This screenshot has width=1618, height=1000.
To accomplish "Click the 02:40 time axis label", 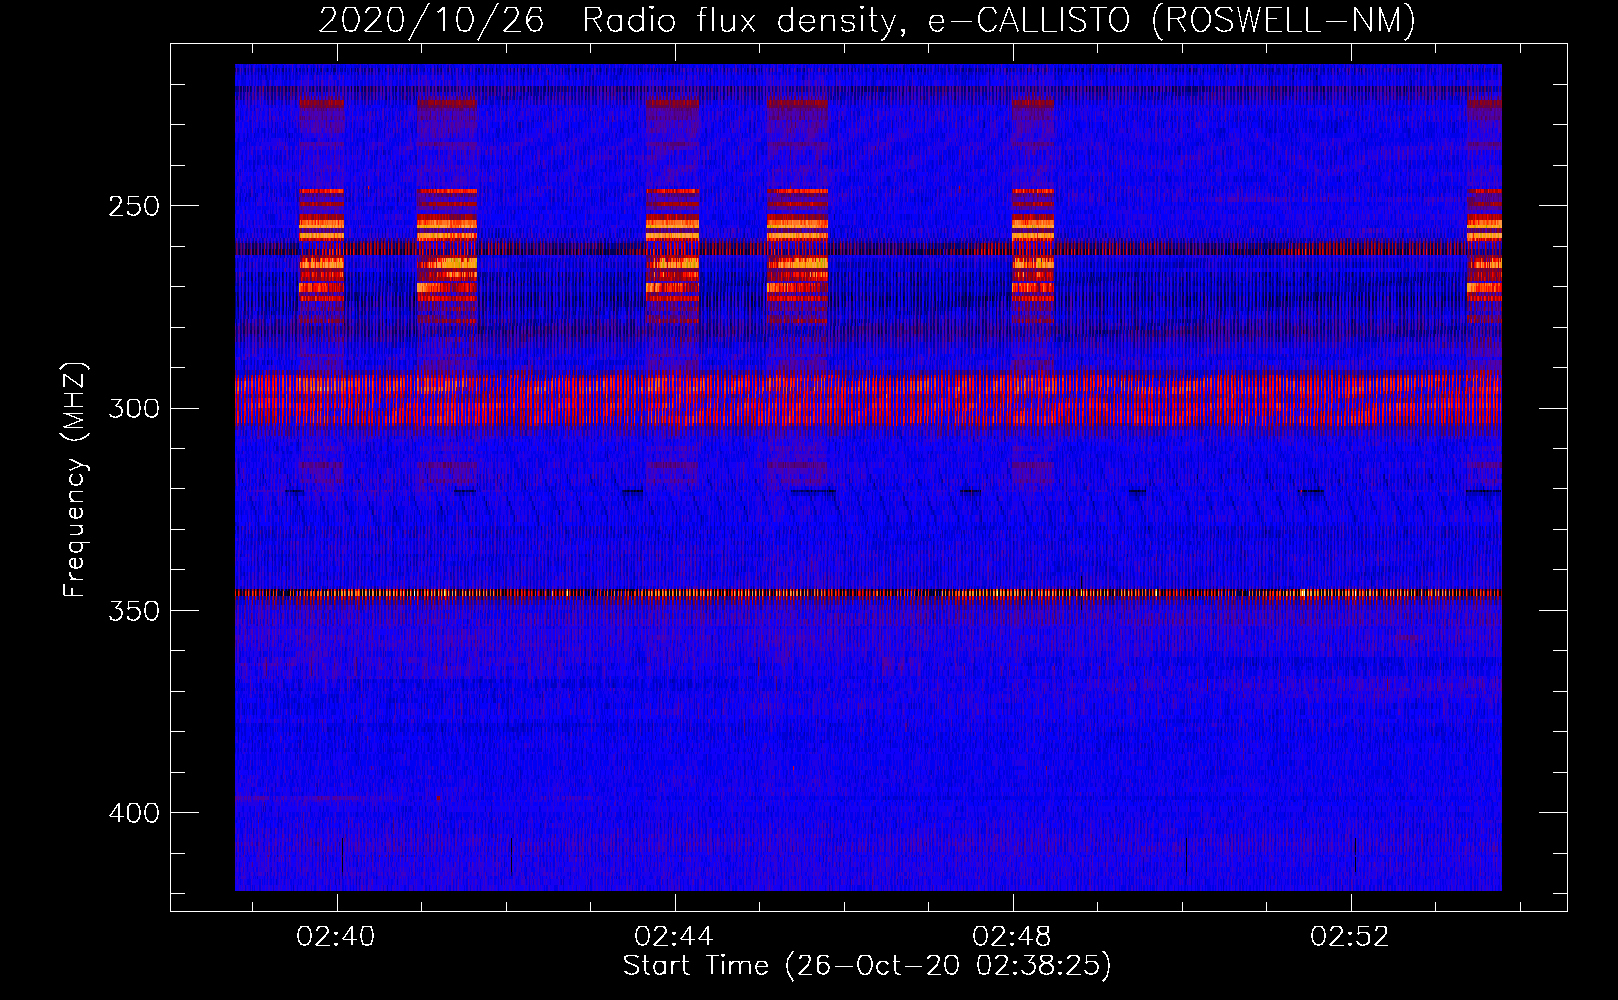I will [x=336, y=936].
